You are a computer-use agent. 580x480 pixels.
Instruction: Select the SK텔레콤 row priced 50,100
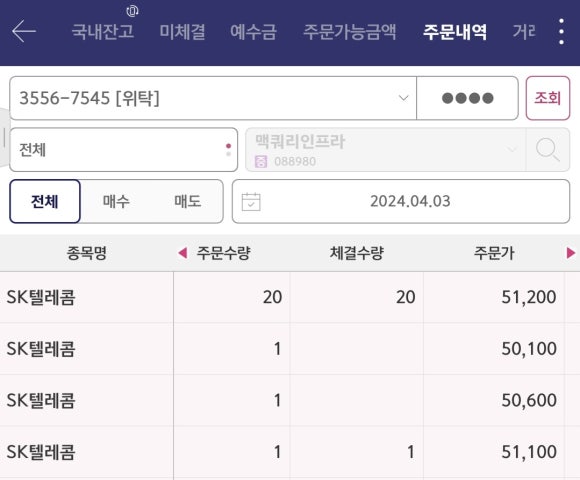290,349
